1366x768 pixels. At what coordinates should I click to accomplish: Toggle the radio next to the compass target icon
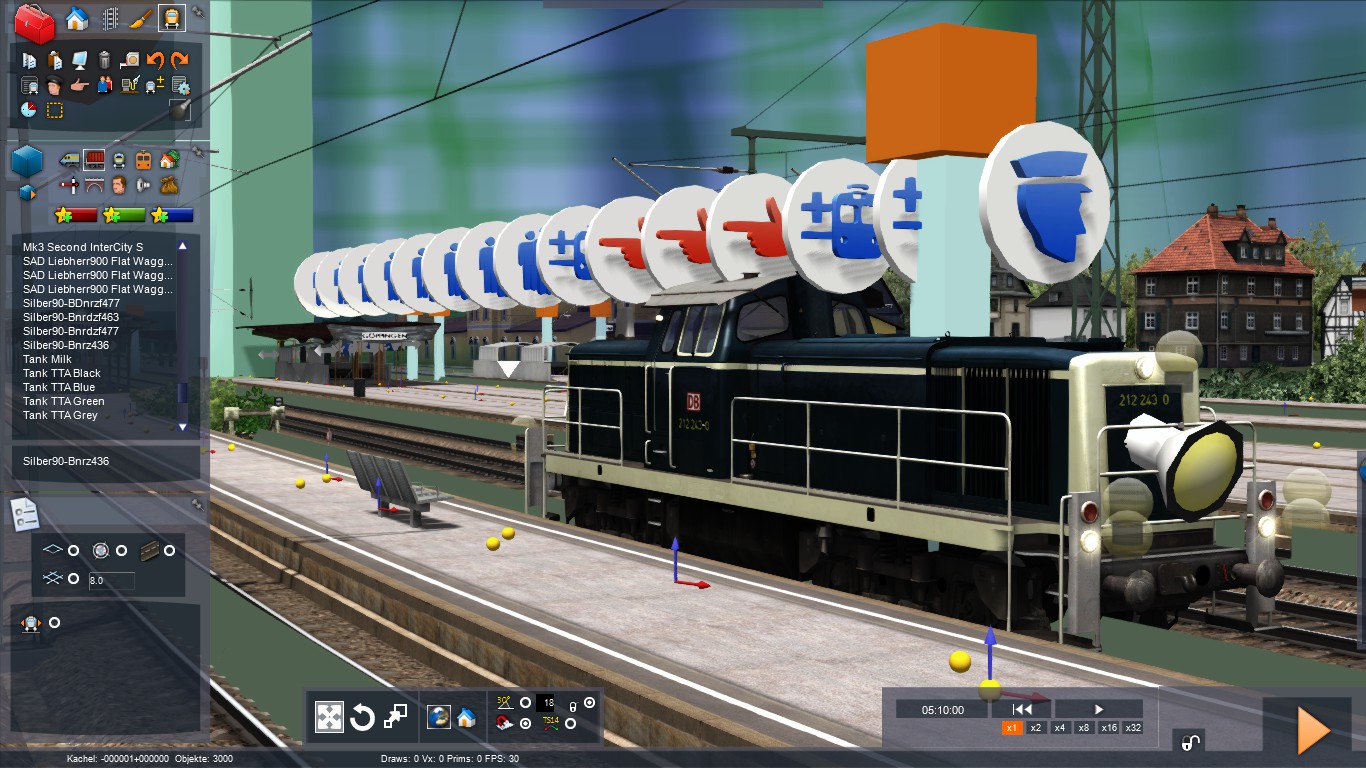tap(122, 550)
